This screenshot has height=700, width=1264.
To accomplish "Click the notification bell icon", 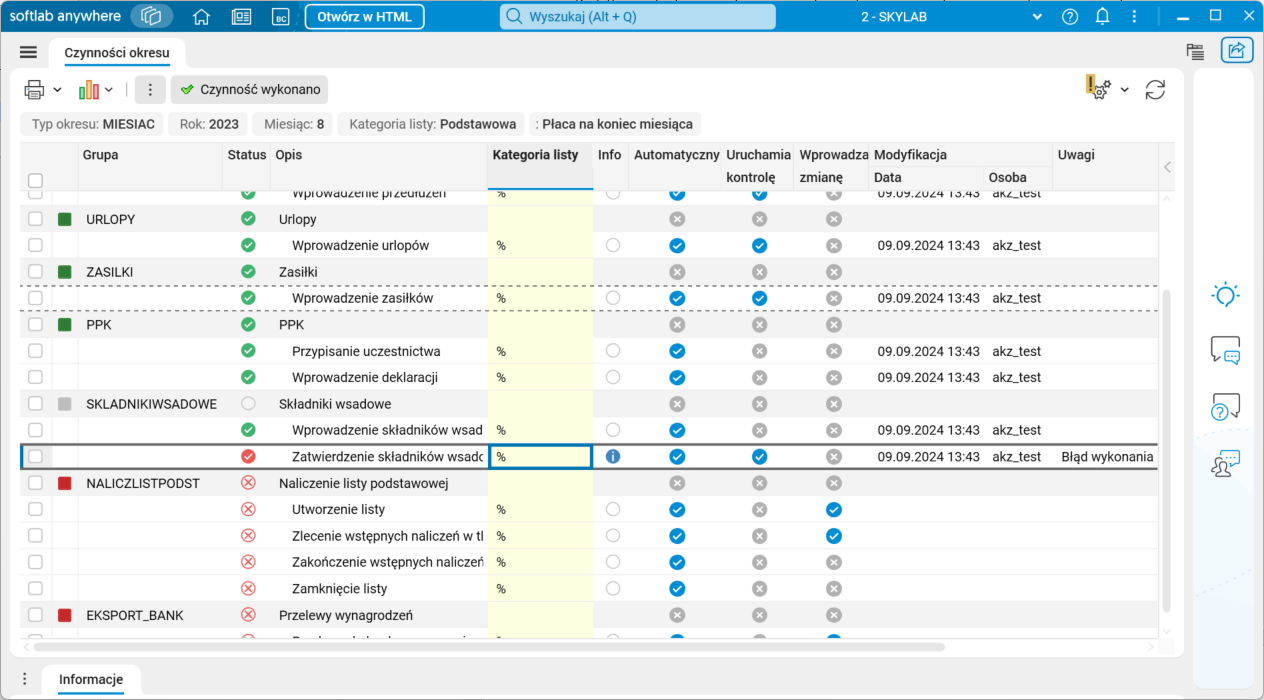I will pyautogui.click(x=1103, y=15).
